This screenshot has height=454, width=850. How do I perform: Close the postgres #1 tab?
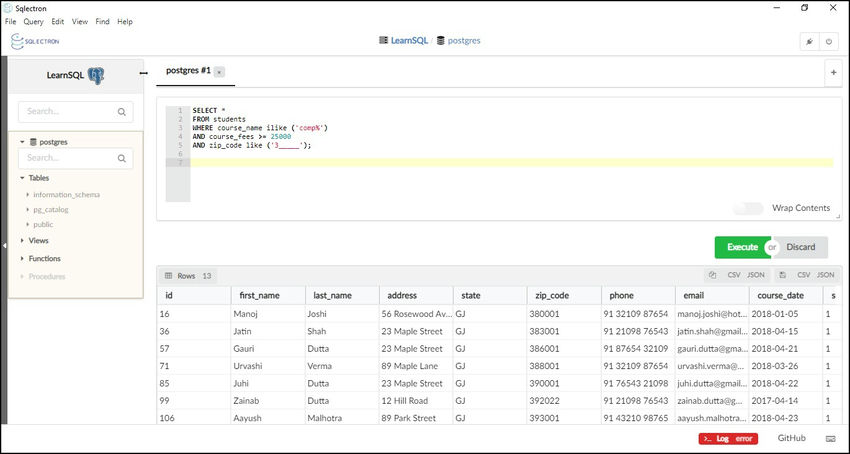[x=219, y=72]
